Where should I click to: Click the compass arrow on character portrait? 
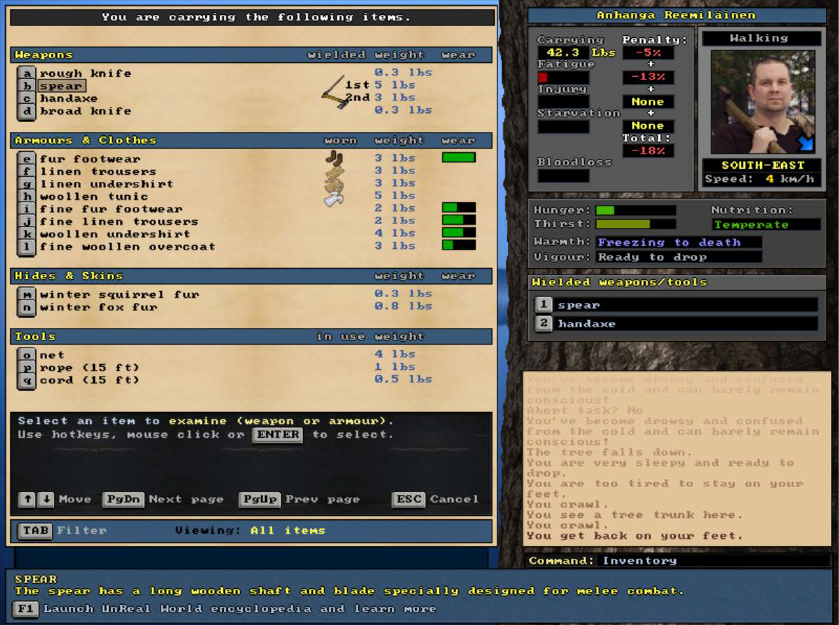click(806, 143)
